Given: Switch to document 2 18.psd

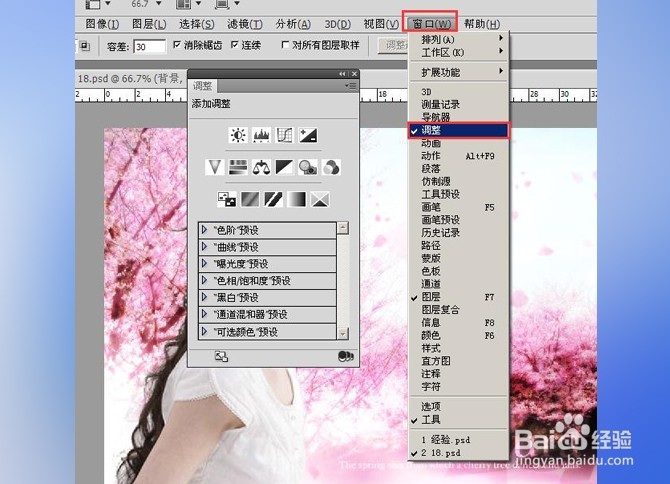Looking at the screenshot, I should [459, 452].
